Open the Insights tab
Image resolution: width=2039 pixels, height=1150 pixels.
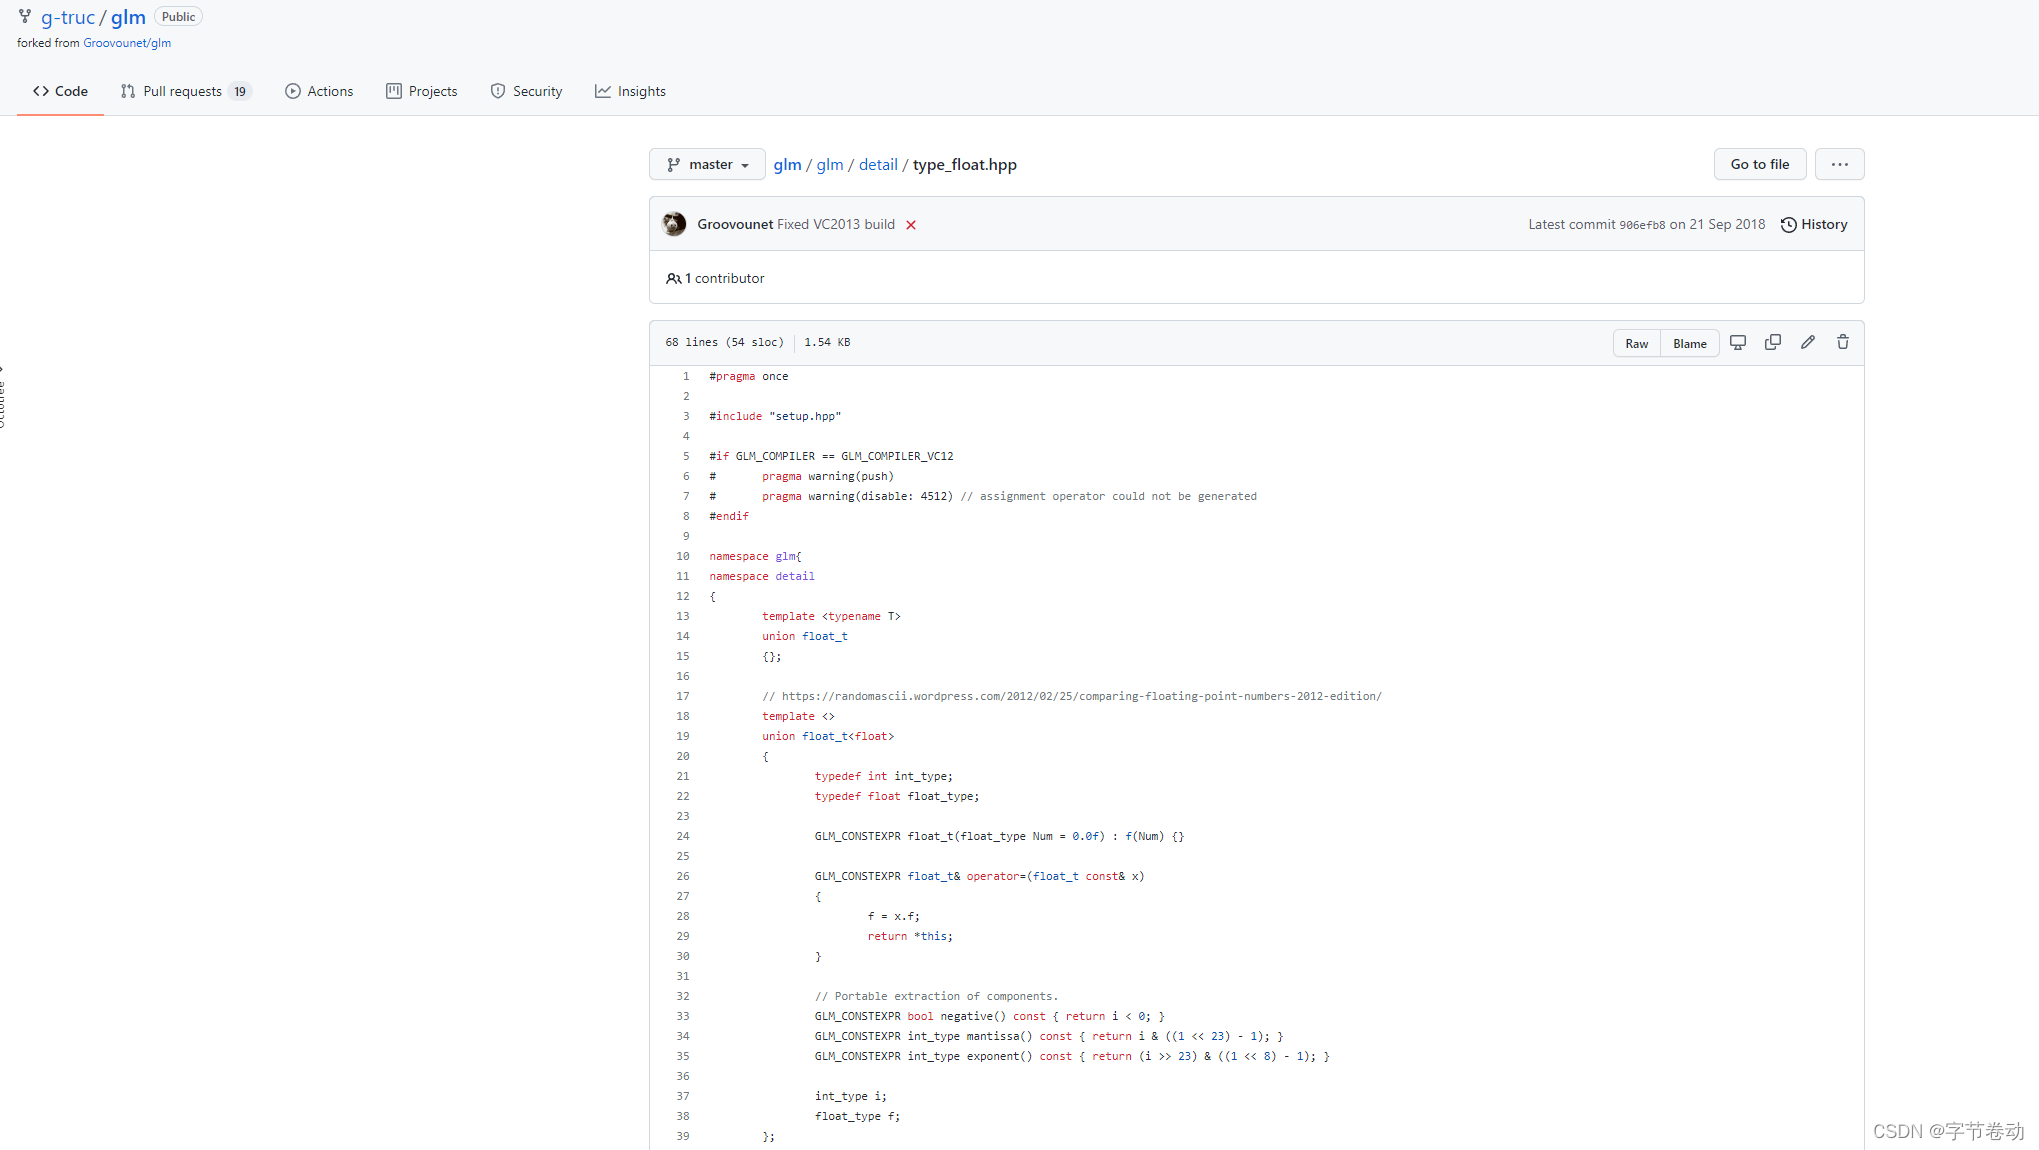click(x=630, y=92)
